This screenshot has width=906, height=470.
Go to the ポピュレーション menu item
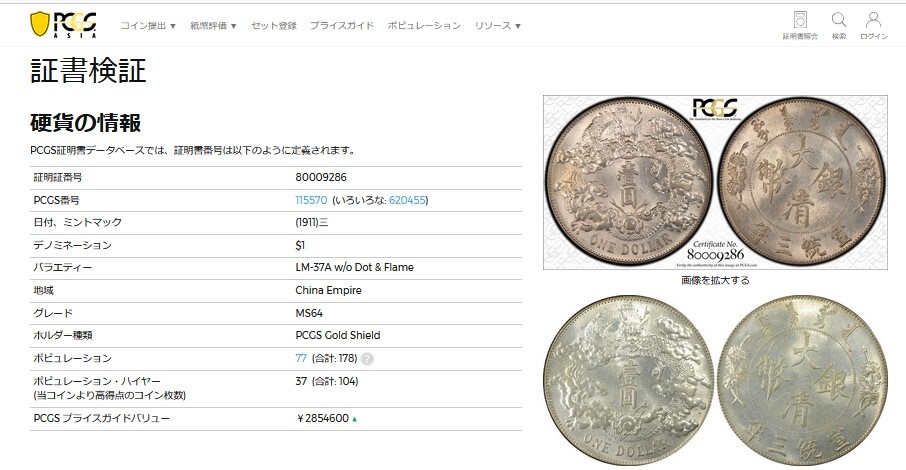click(424, 25)
